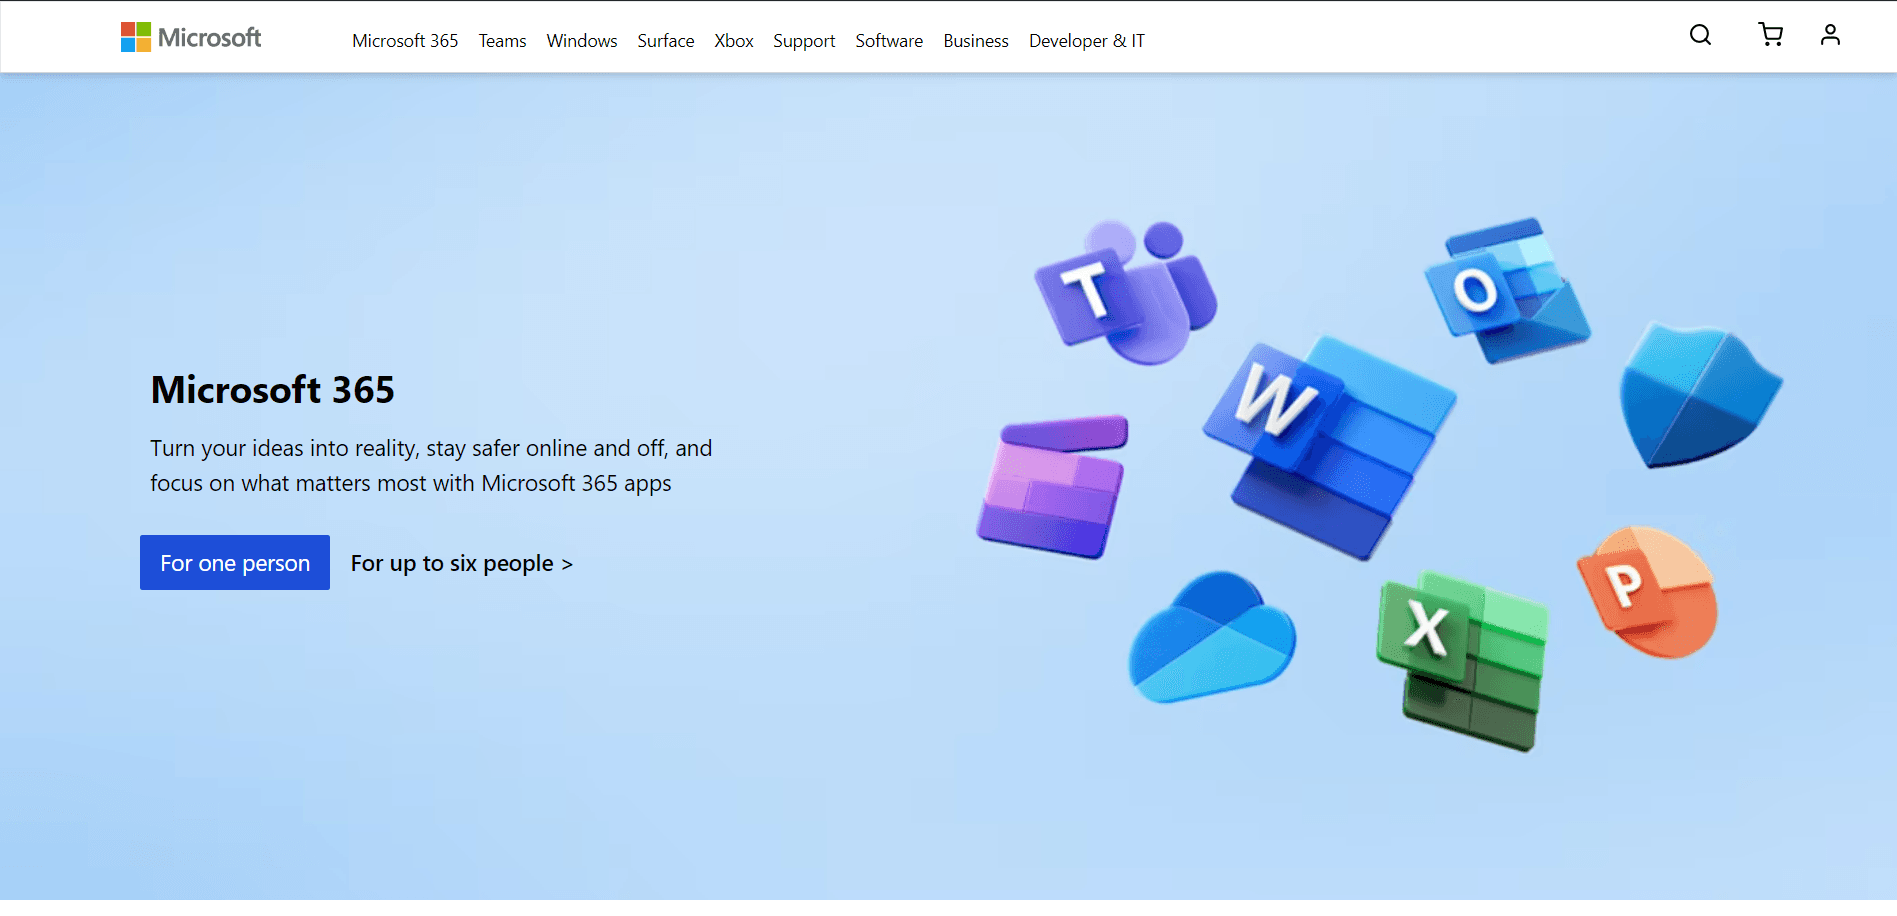The image size is (1897, 916).
Task: Click the OneDrive cloud icon
Action: (x=1212, y=637)
